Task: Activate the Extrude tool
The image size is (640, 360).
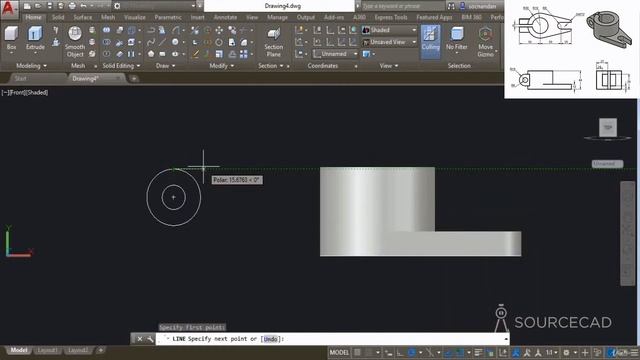Action: point(35,40)
